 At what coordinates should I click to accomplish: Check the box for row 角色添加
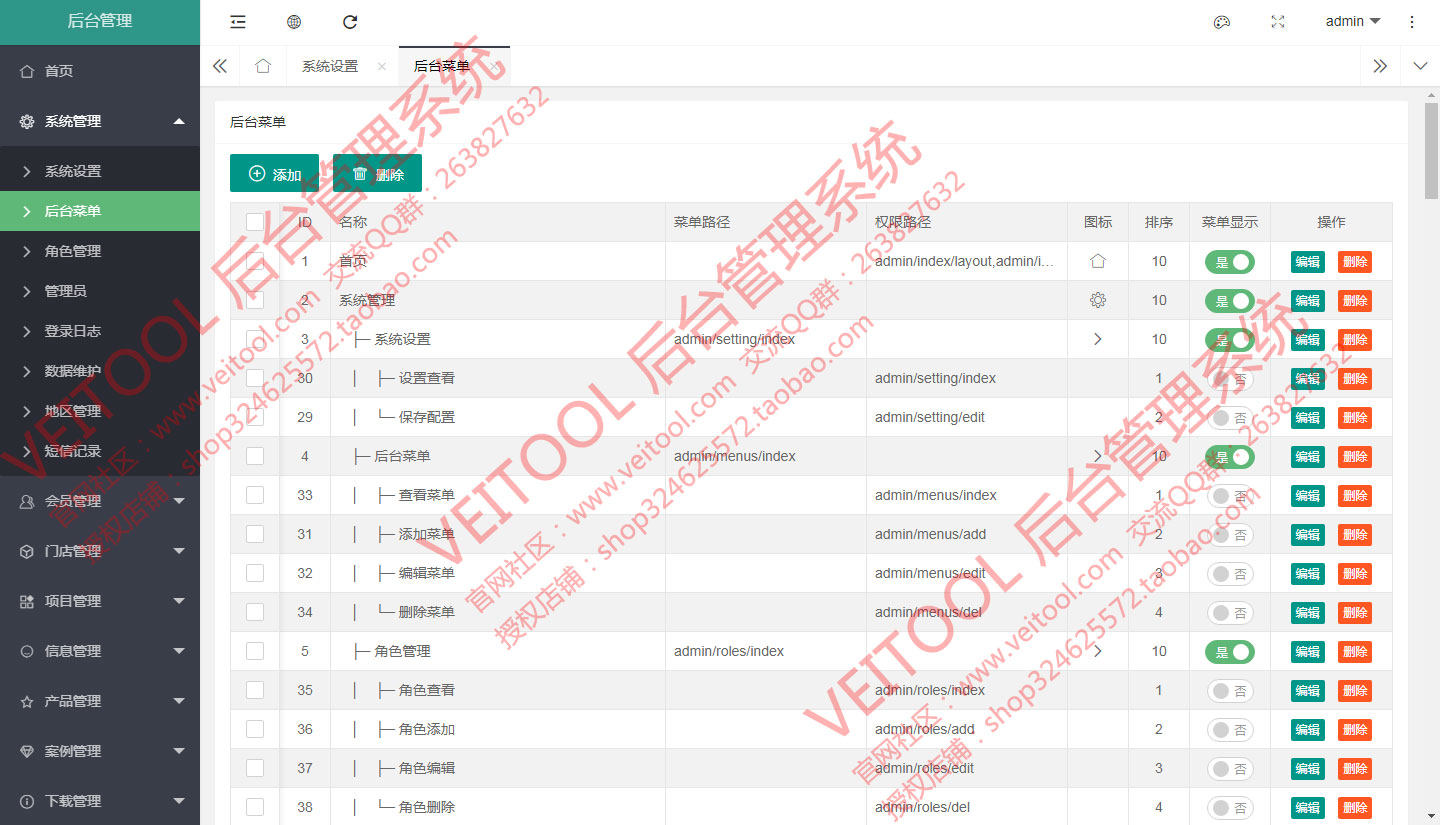pos(255,729)
